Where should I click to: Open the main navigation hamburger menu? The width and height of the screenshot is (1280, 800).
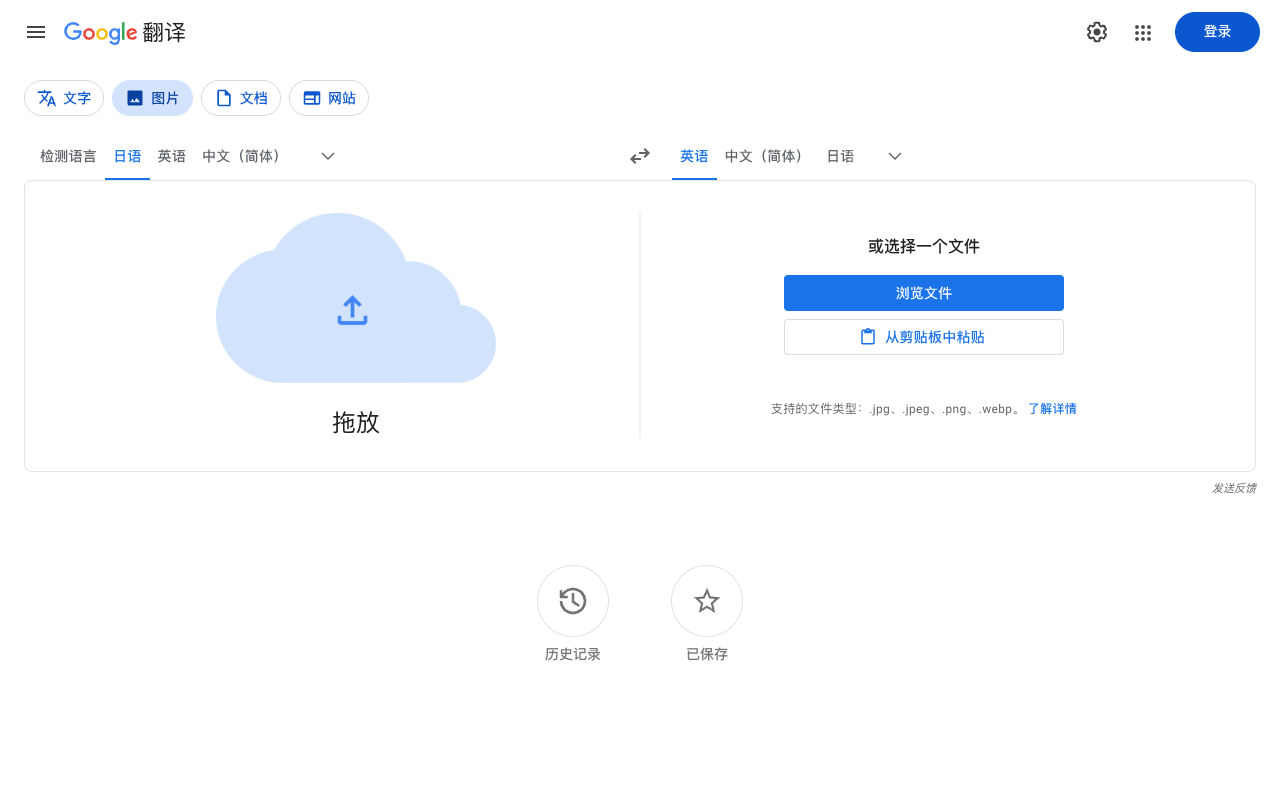tap(36, 32)
